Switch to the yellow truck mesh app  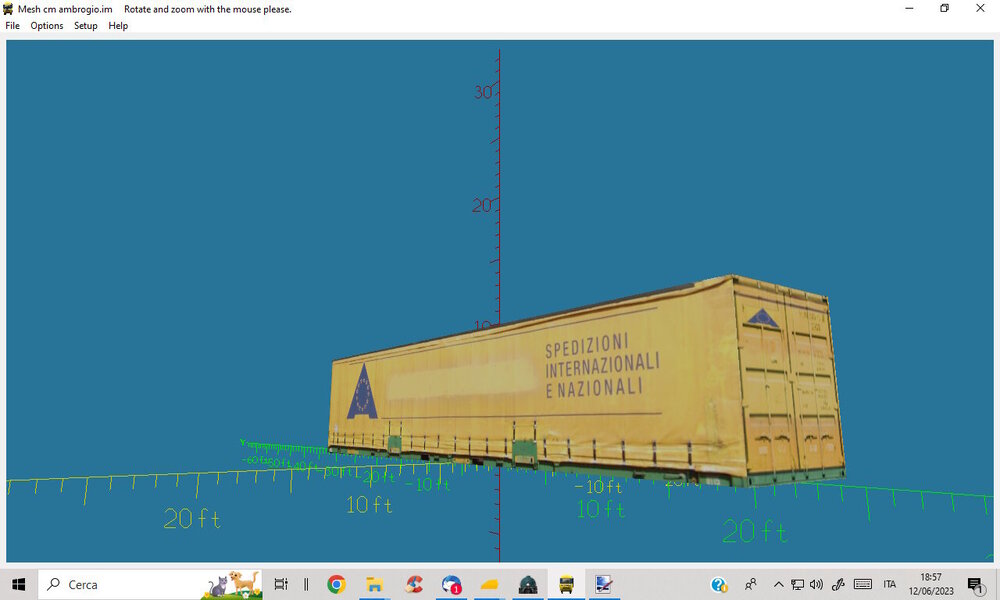tap(566, 584)
